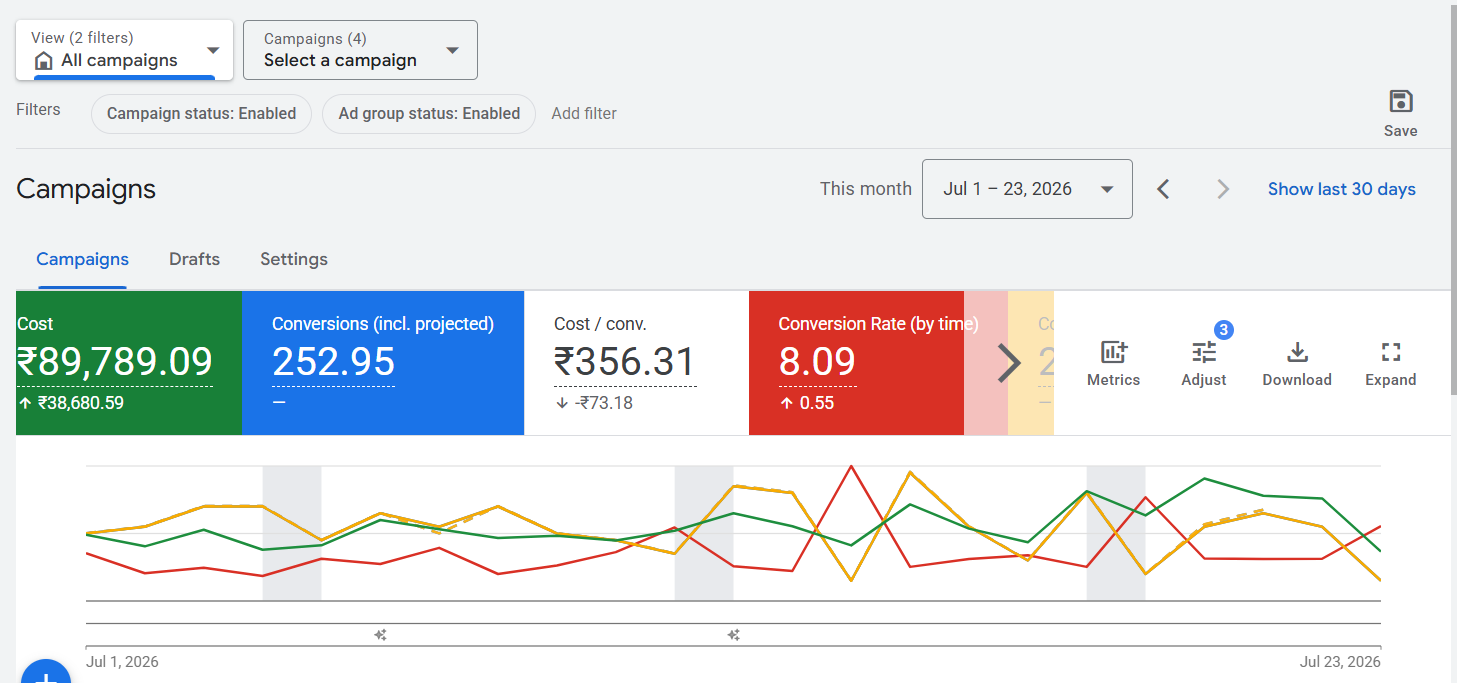Screen dimensions: 1457x683
Task: Open the Adjust sliders icon
Action: point(1204,352)
